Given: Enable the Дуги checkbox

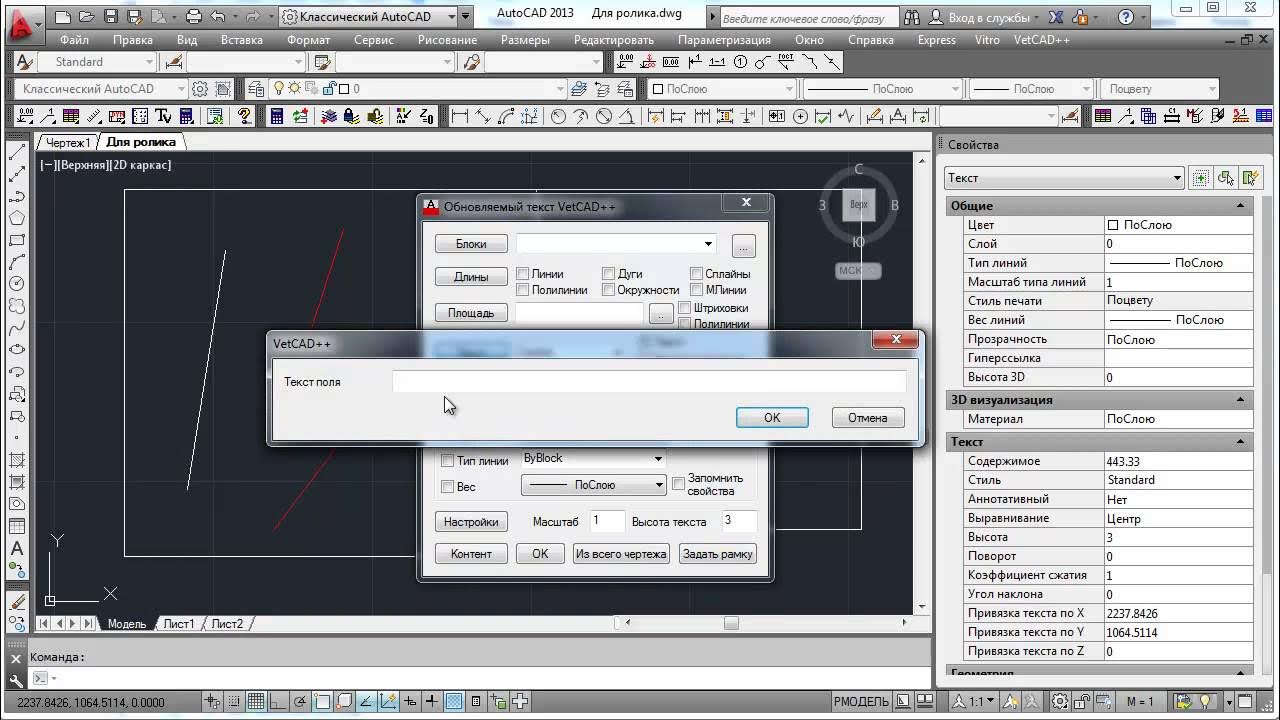Looking at the screenshot, I should (x=608, y=273).
